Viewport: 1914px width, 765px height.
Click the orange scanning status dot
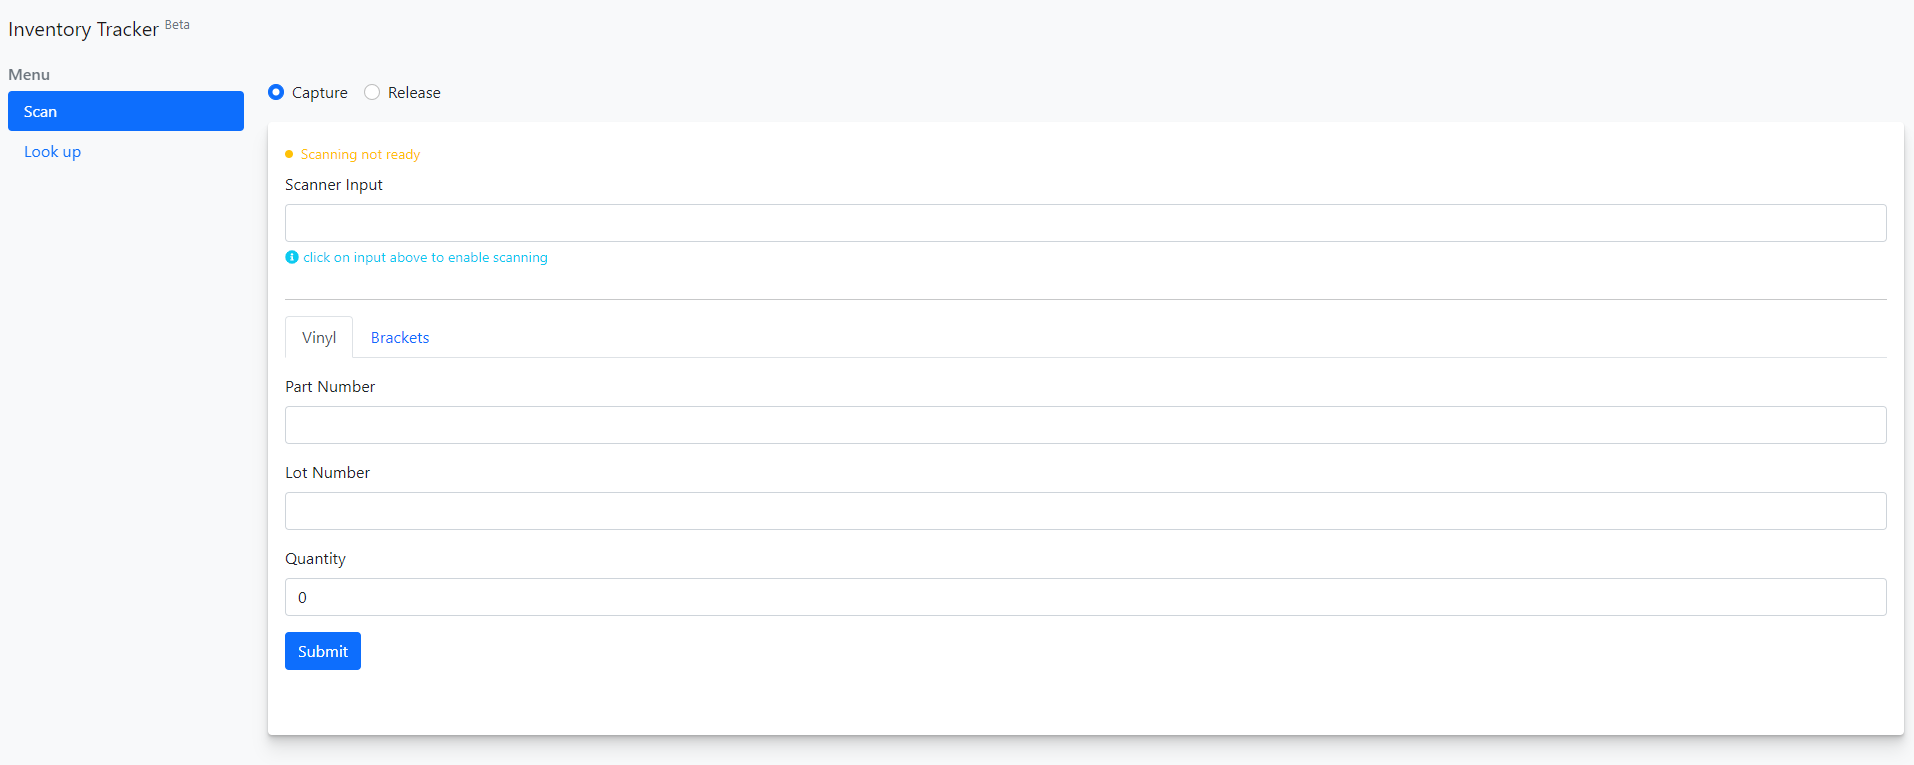(x=289, y=154)
